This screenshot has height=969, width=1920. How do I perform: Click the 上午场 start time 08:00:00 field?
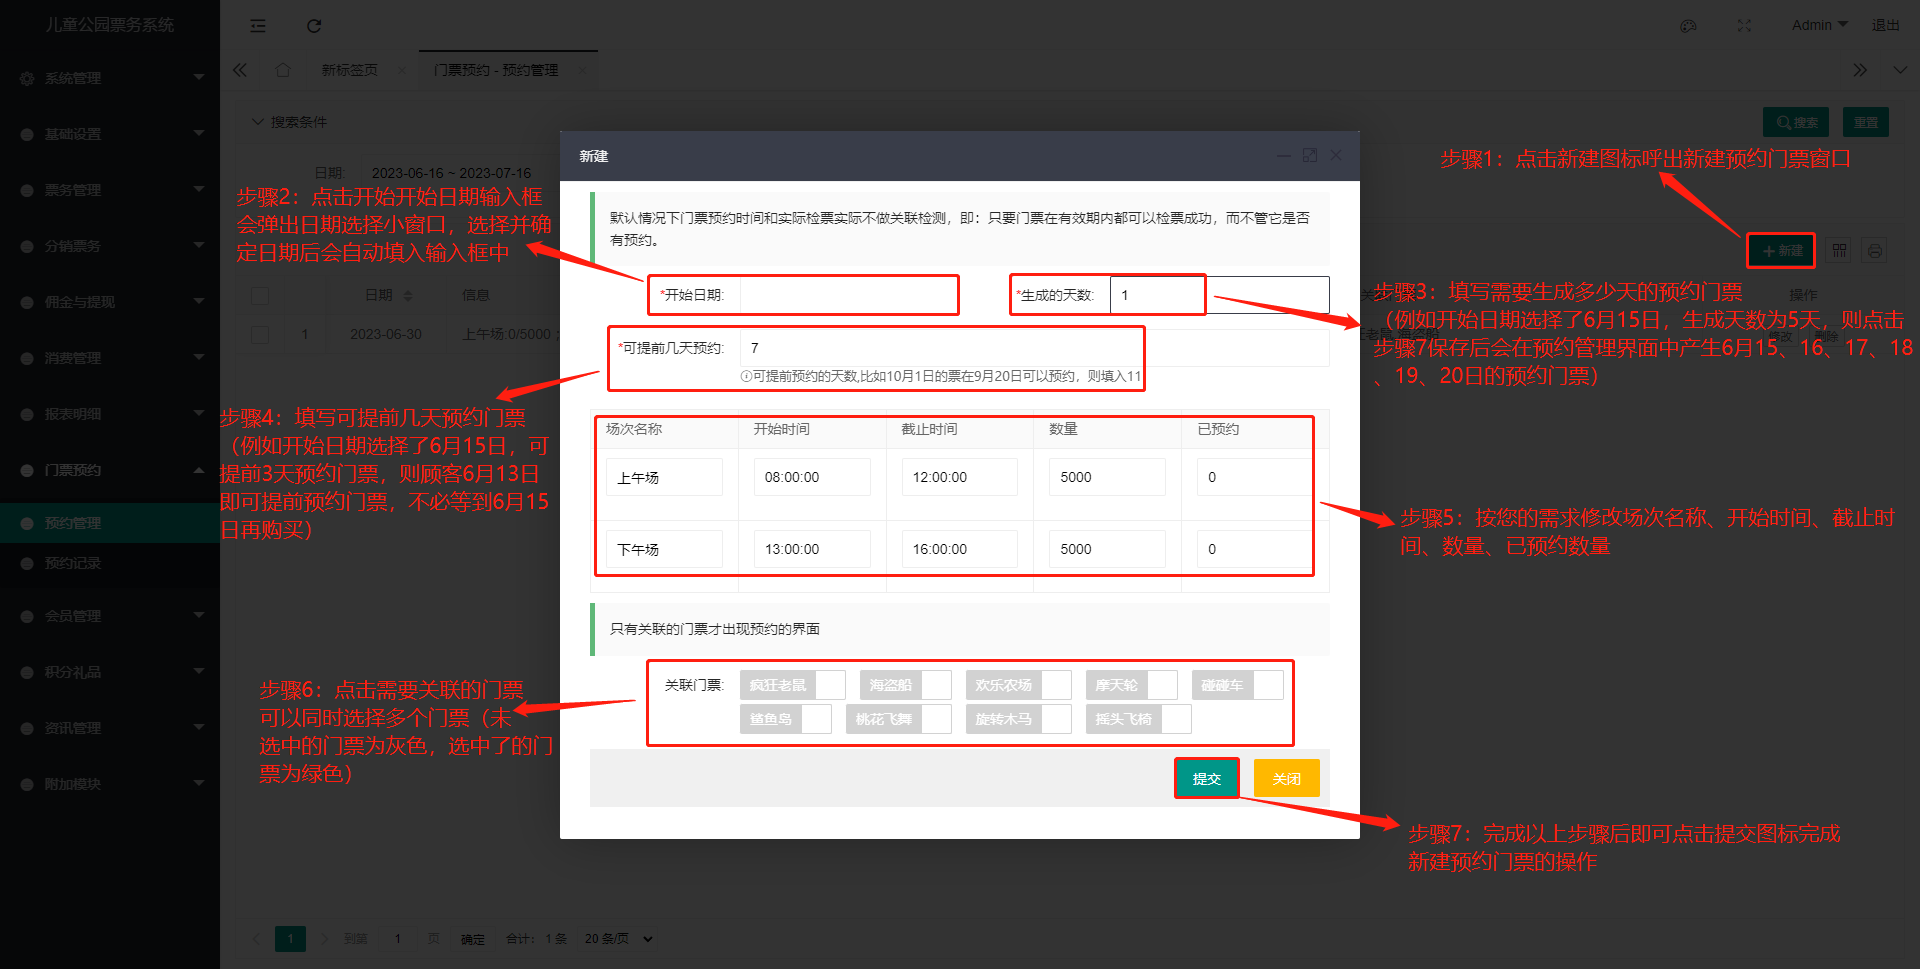[x=812, y=477]
